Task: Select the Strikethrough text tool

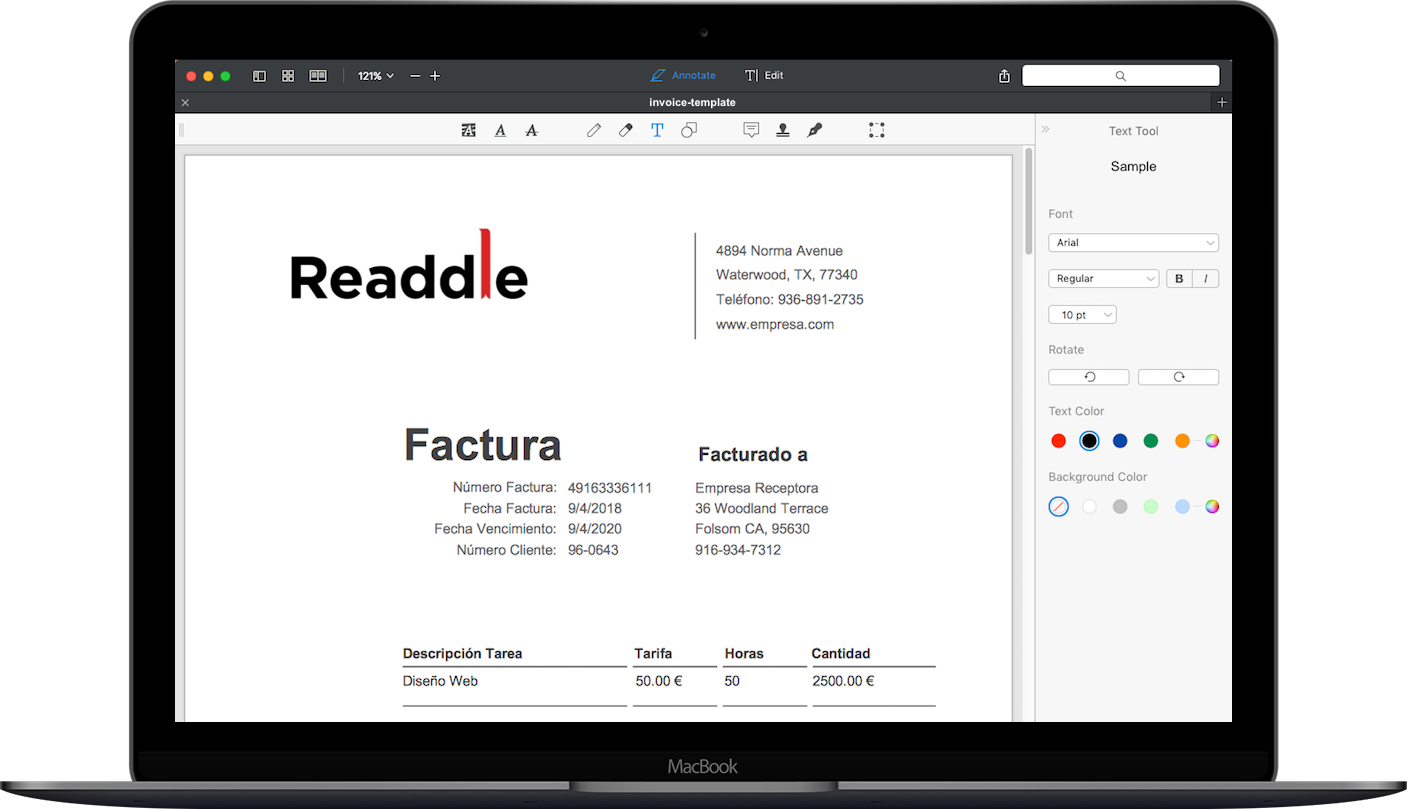Action: (x=532, y=130)
